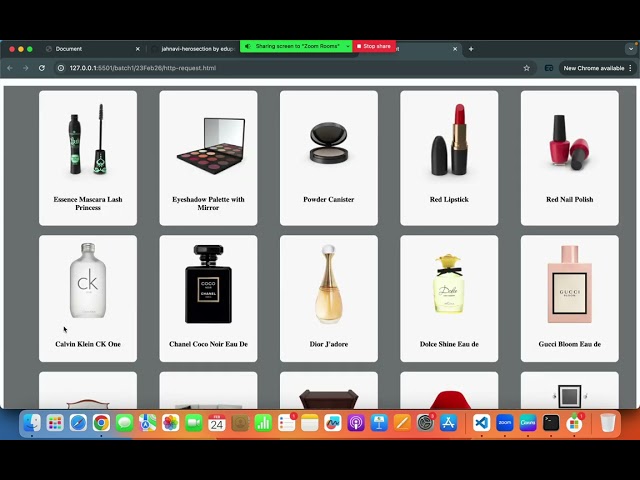This screenshot has height=480, width=640.
Task: Go back using the browser back arrow
Action: pos(10,68)
